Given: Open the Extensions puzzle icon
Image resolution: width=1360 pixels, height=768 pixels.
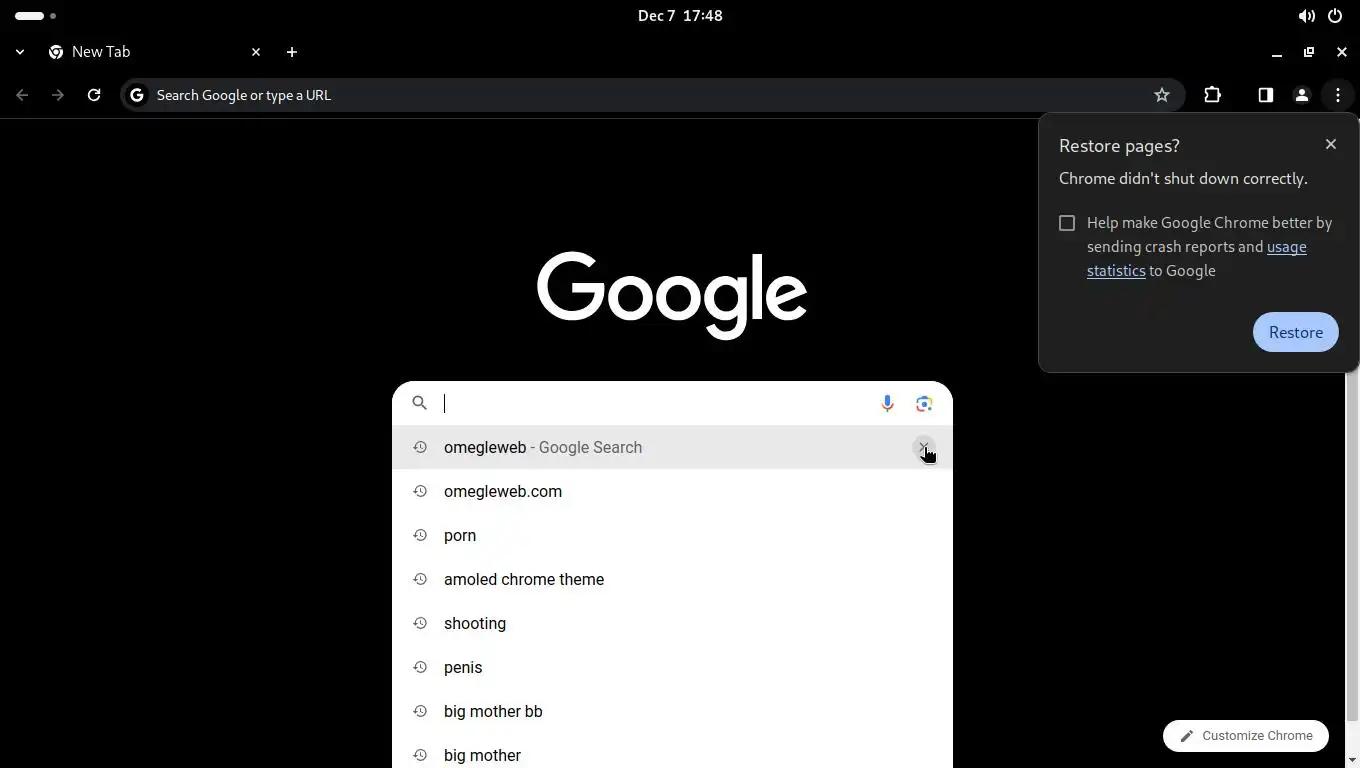Looking at the screenshot, I should point(1212,95).
